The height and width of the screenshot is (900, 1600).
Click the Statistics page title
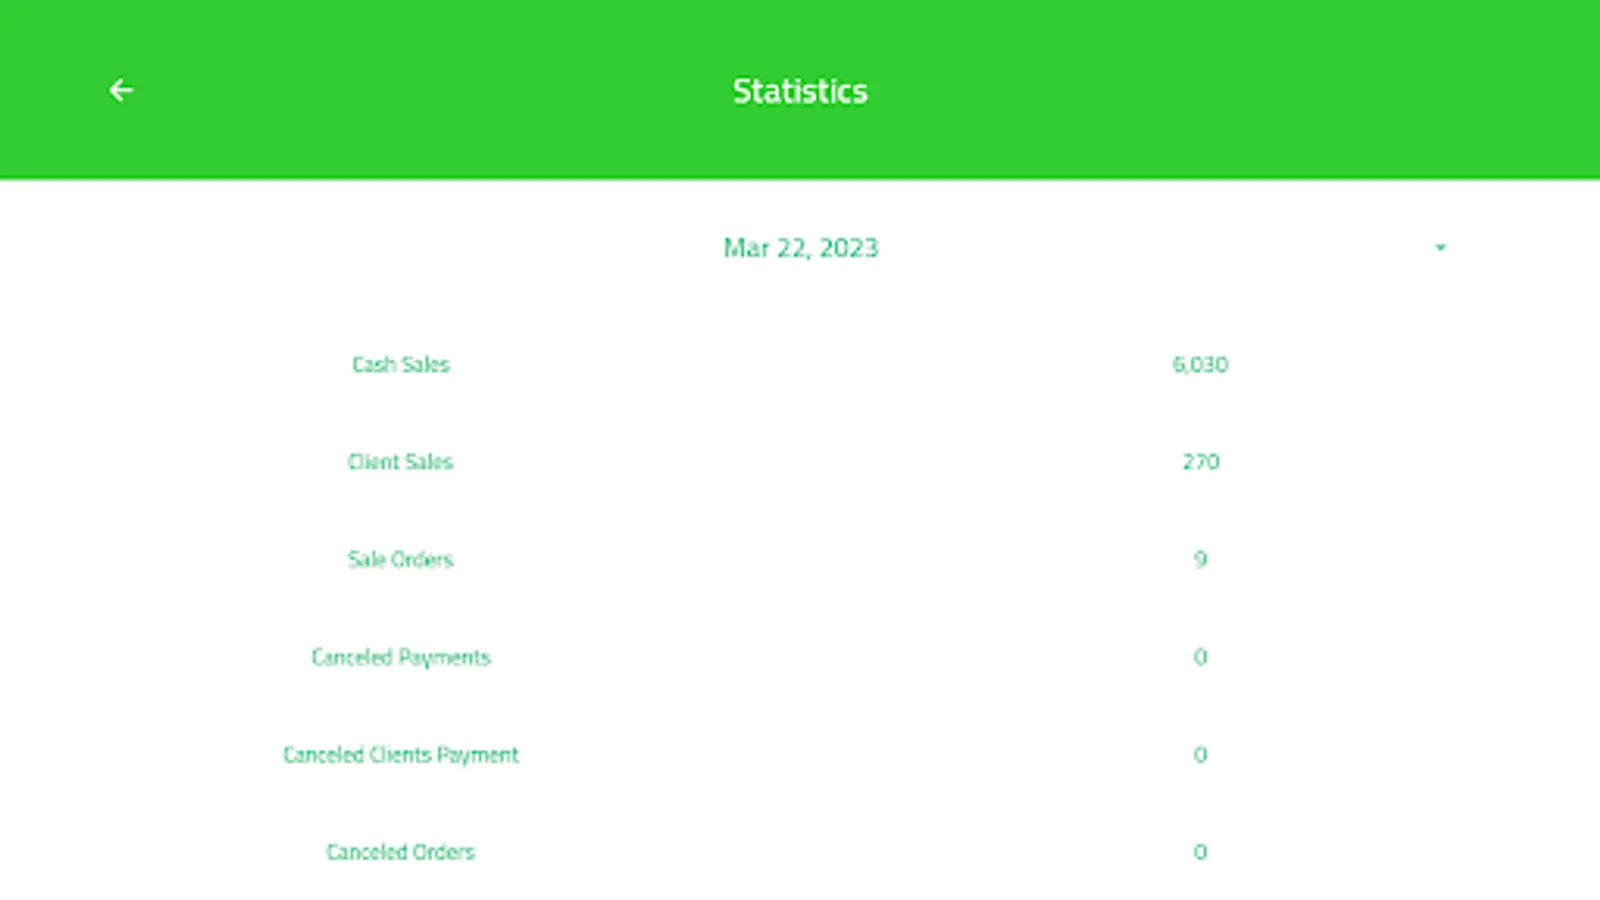(x=800, y=91)
